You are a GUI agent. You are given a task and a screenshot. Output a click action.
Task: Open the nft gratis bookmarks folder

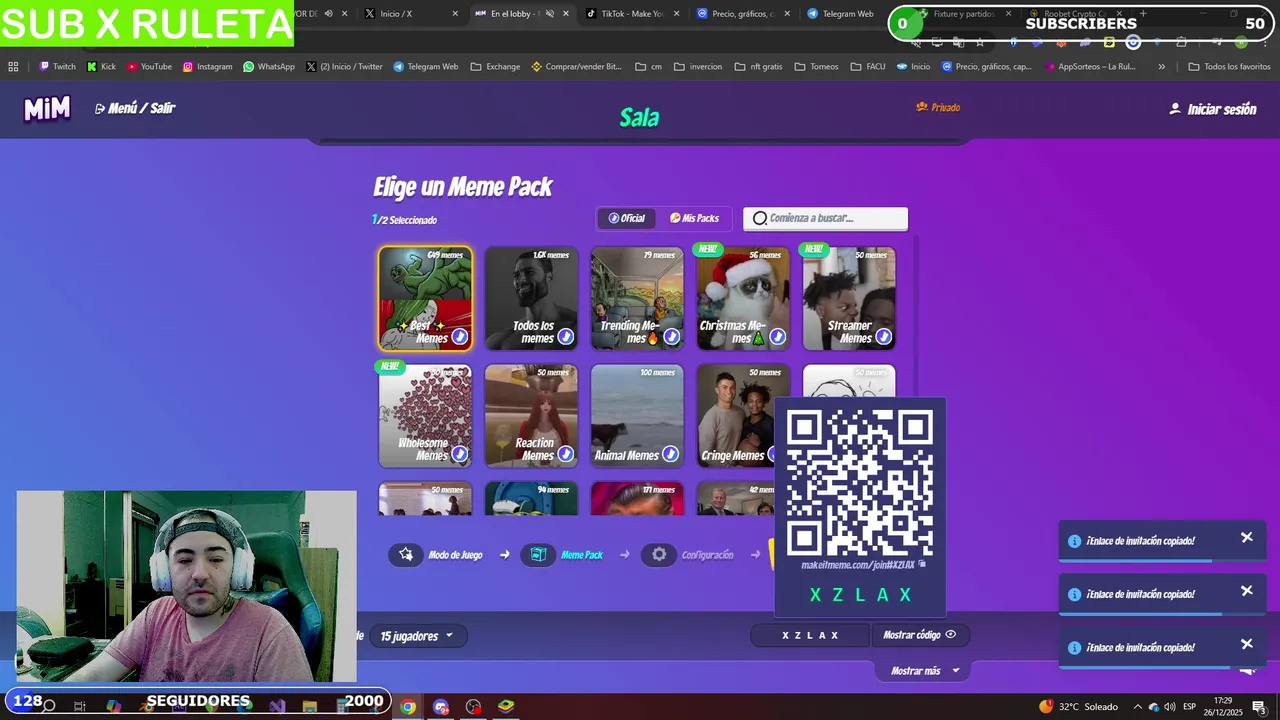[x=758, y=67]
